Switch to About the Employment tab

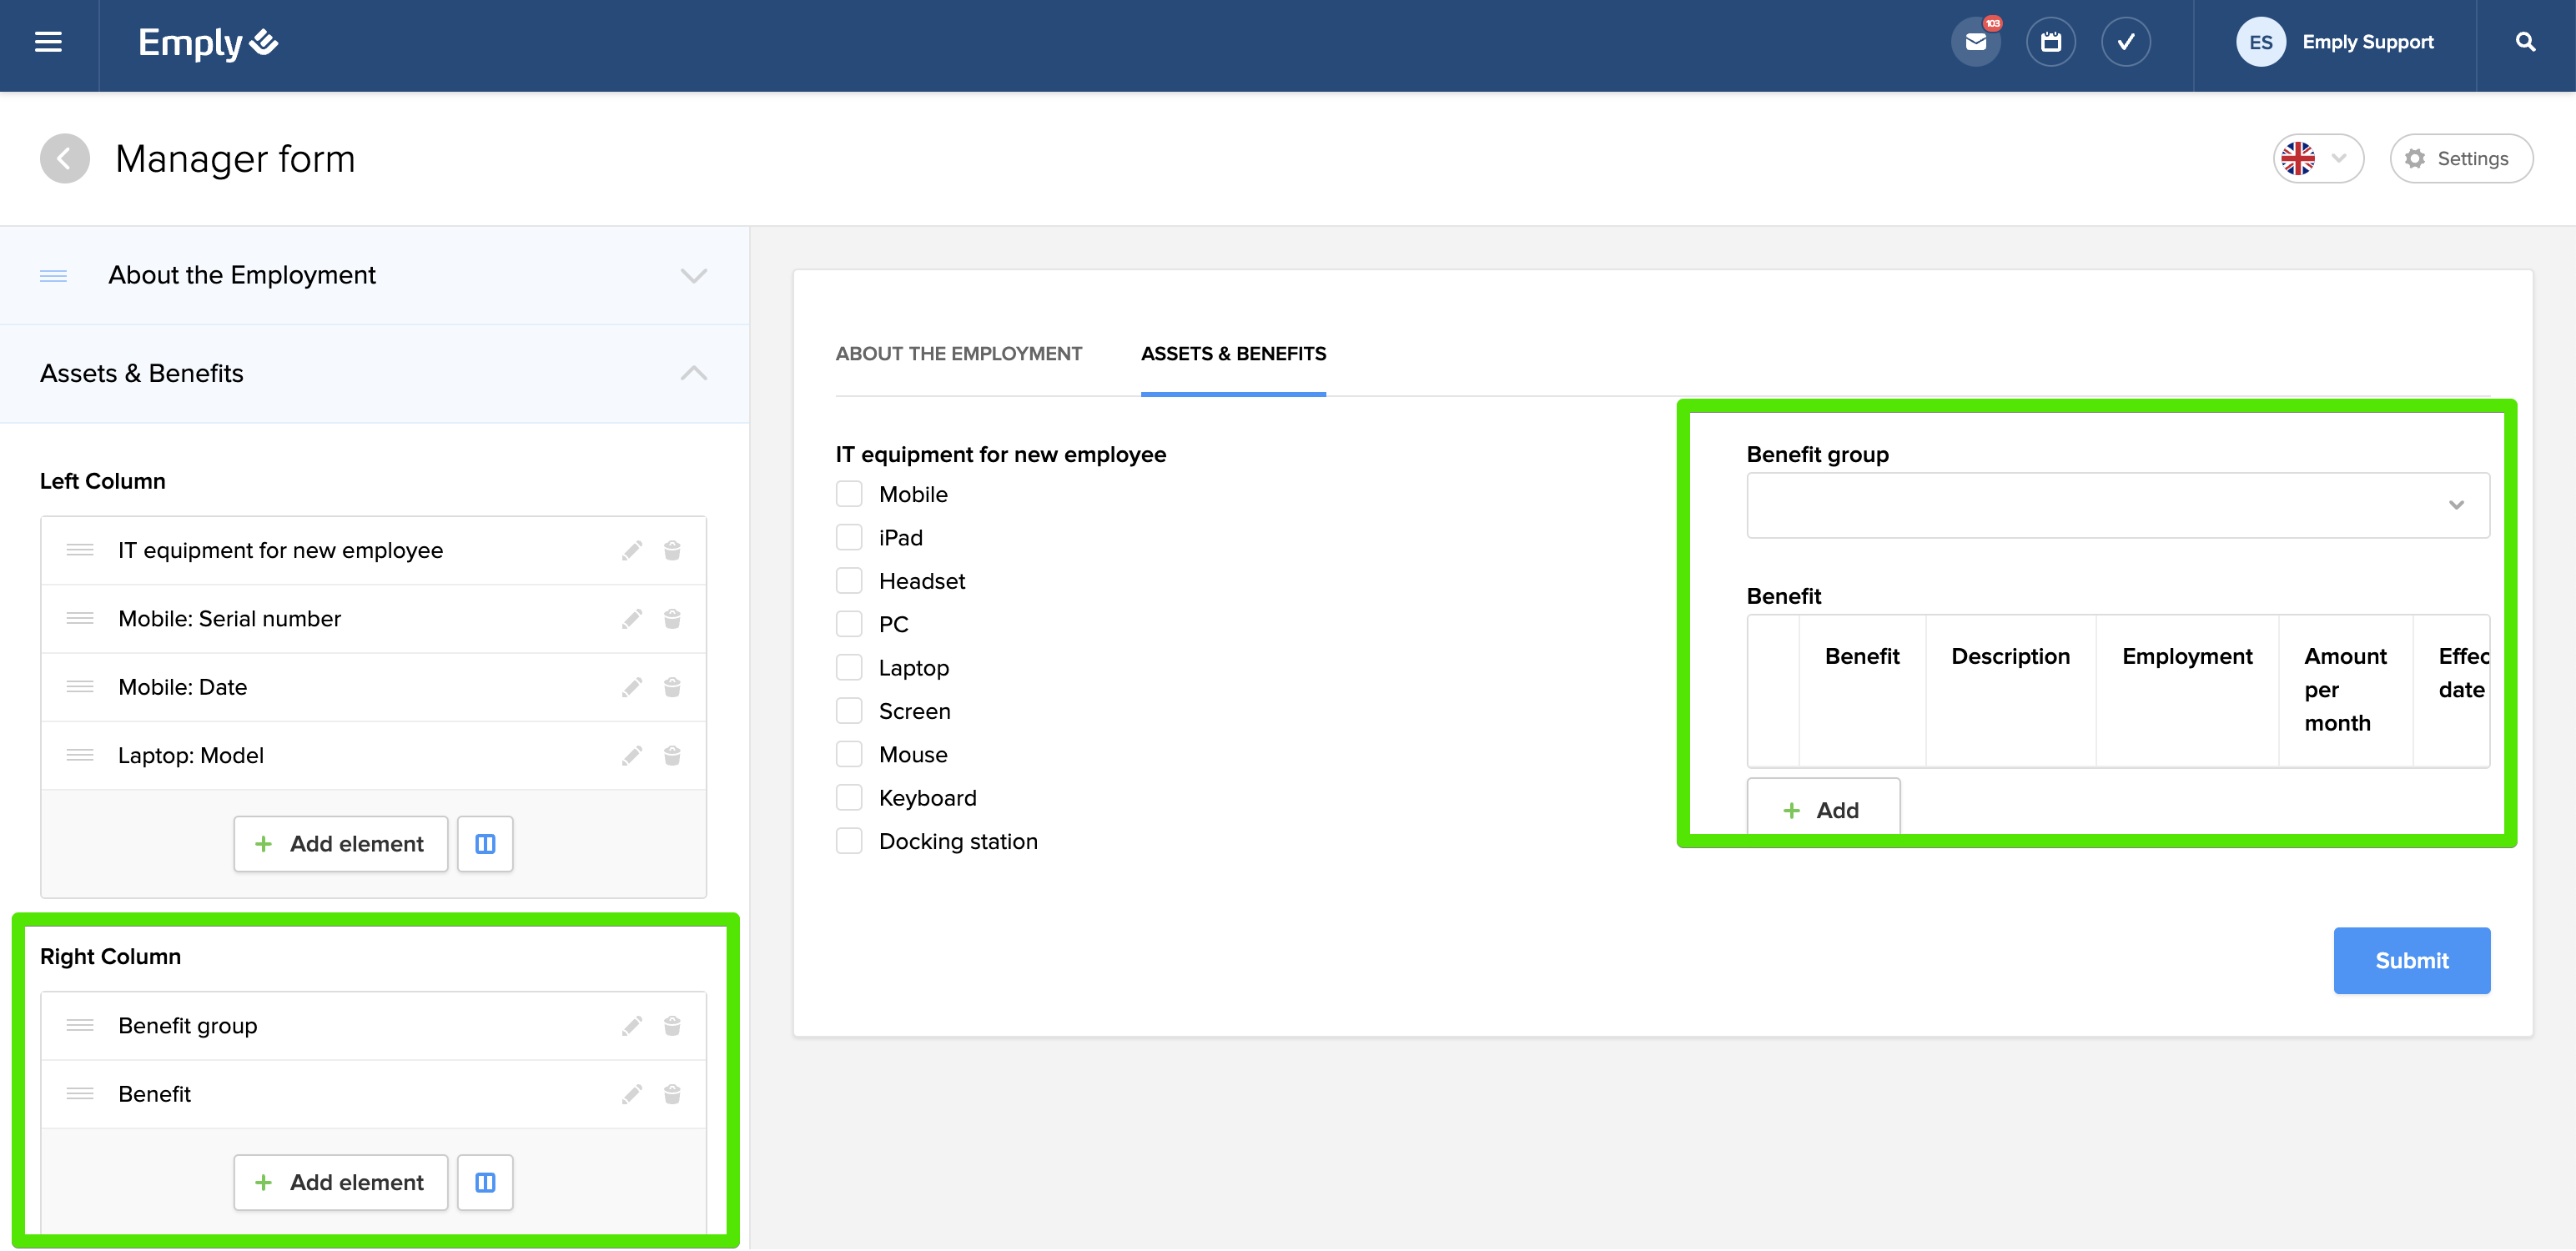958,354
